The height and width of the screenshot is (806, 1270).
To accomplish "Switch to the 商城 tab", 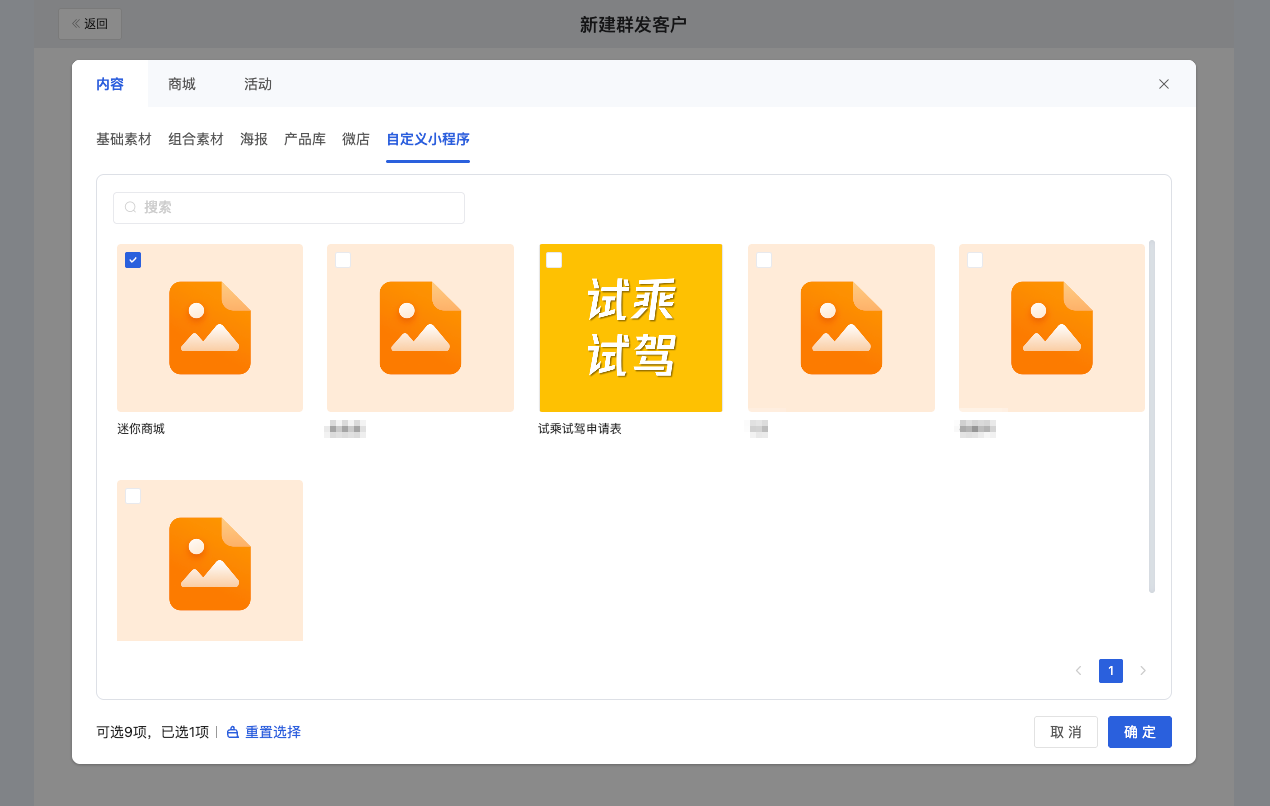I will tap(182, 84).
